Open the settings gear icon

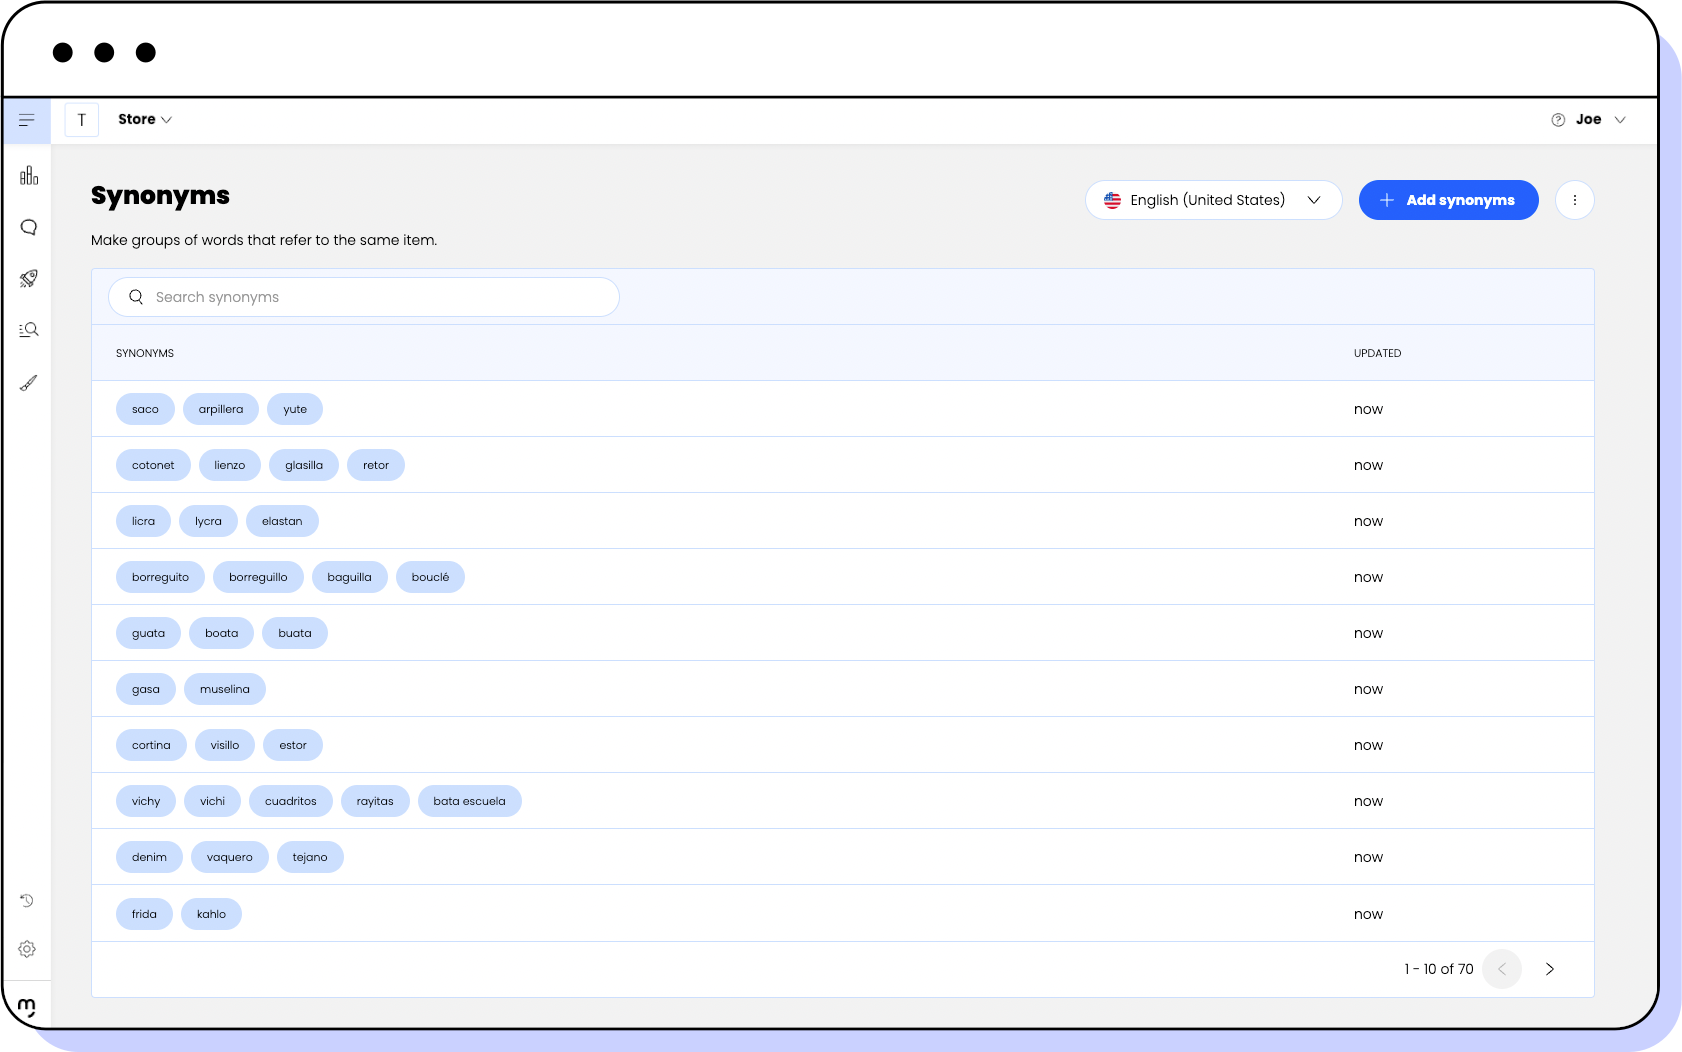pyautogui.click(x=27, y=949)
